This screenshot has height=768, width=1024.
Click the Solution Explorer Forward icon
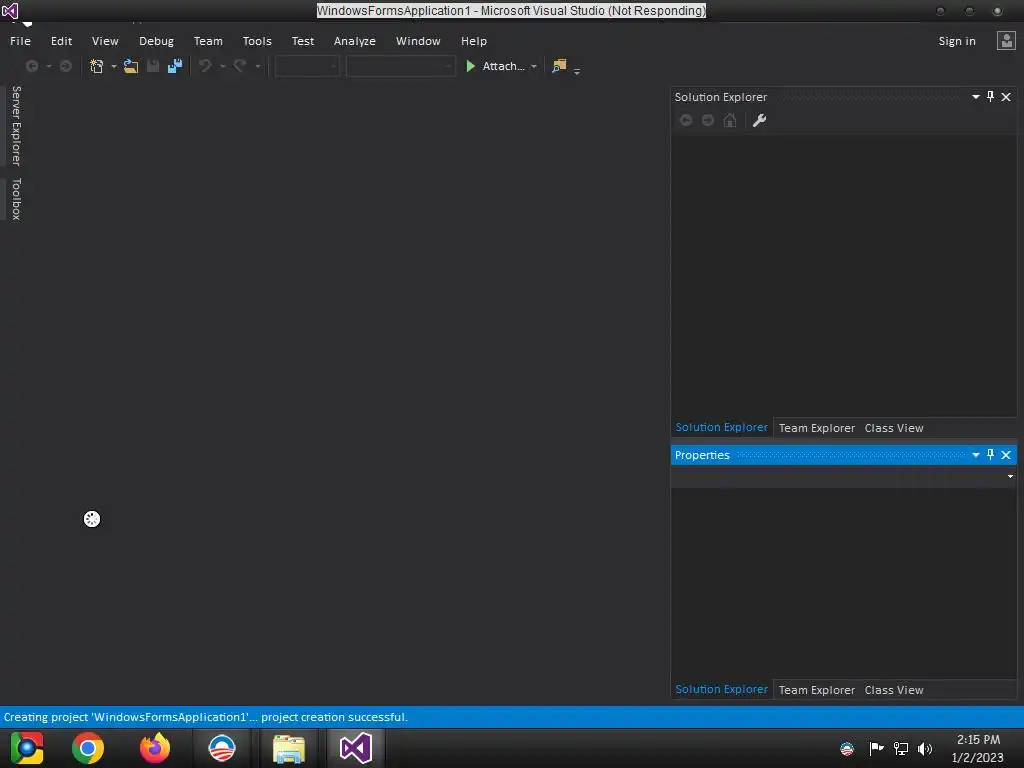pos(708,120)
